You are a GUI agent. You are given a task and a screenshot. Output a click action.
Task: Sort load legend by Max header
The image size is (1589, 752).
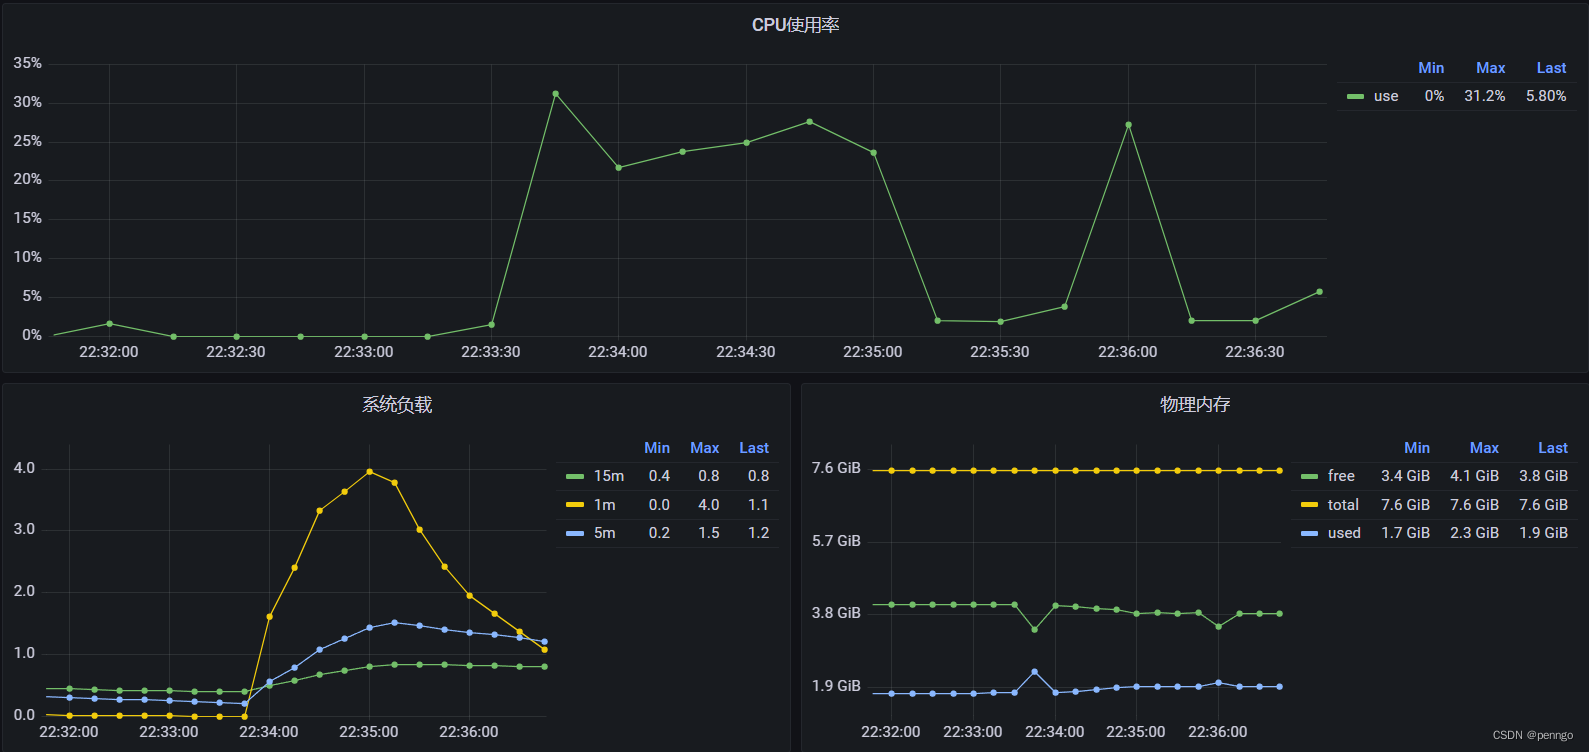click(704, 448)
